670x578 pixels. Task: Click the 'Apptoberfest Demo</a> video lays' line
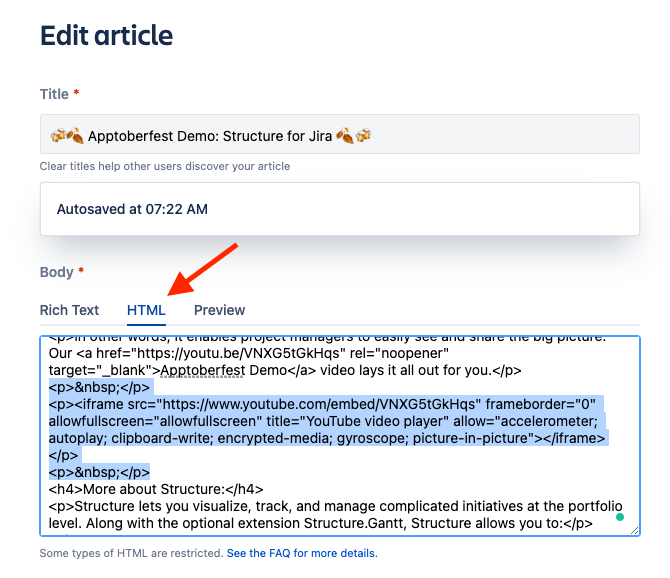(285, 370)
